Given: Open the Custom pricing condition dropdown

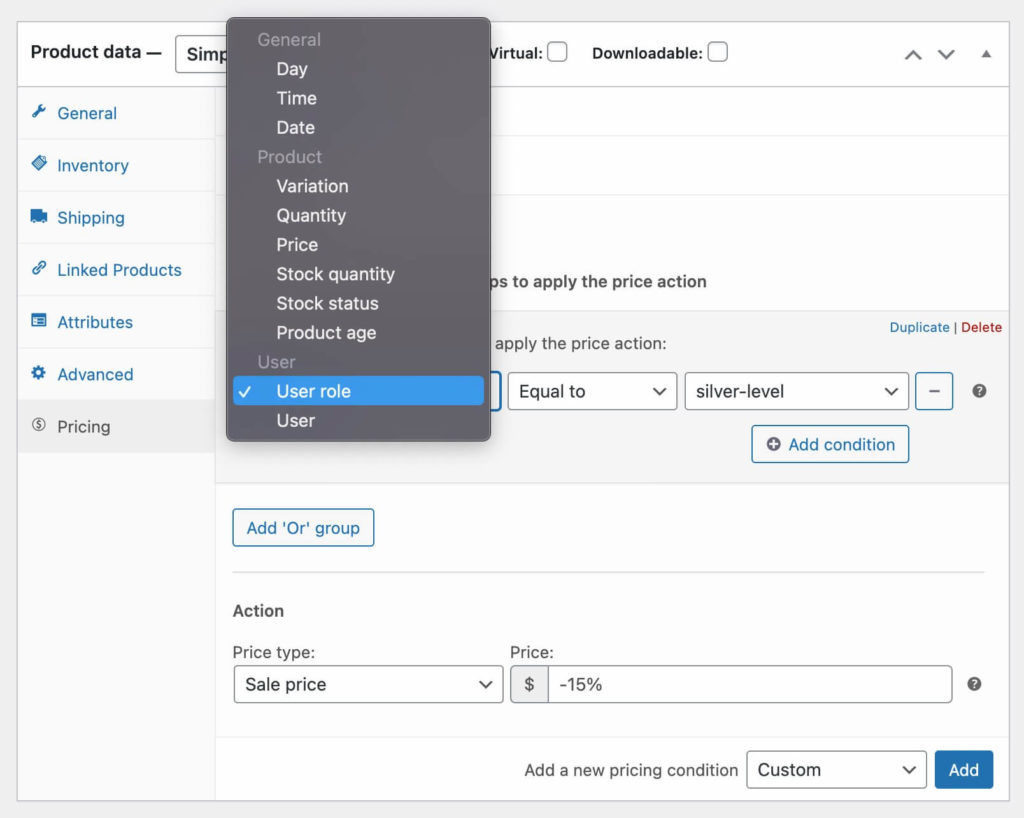Looking at the screenshot, I should pos(837,770).
